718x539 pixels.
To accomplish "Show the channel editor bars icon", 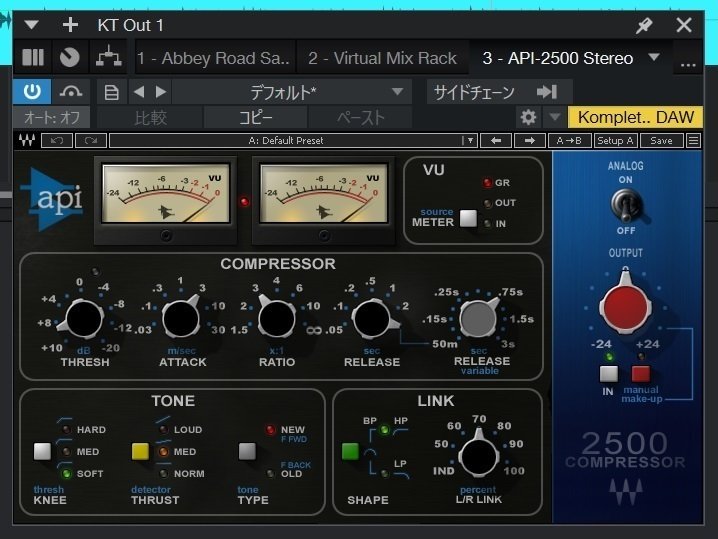I will coord(33,58).
